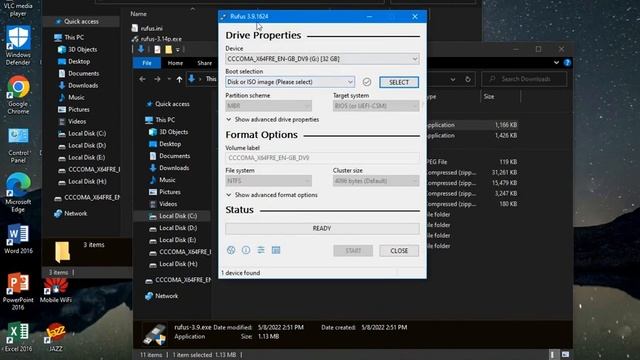
Task: Open PowerPoint 2016 desktop icon
Action: point(18,291)
